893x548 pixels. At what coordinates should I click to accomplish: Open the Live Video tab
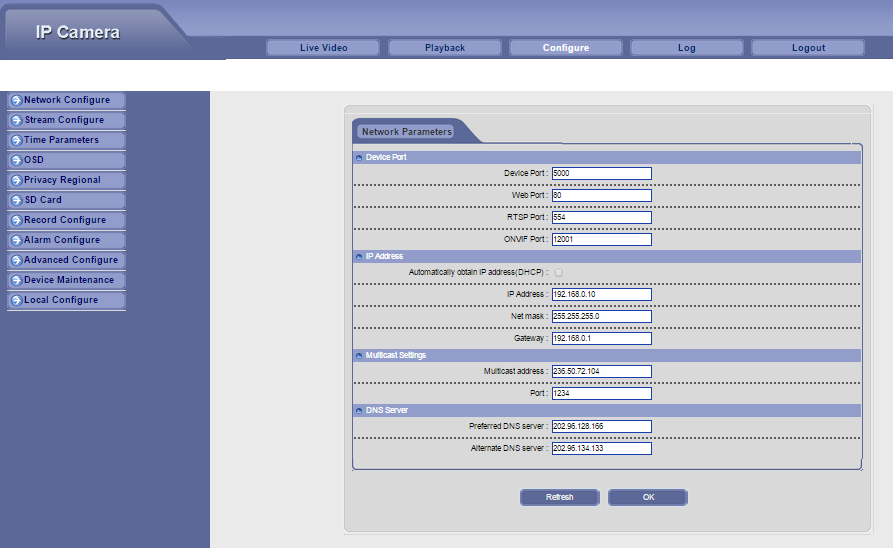pyautogui.click(x=323, y=48)
